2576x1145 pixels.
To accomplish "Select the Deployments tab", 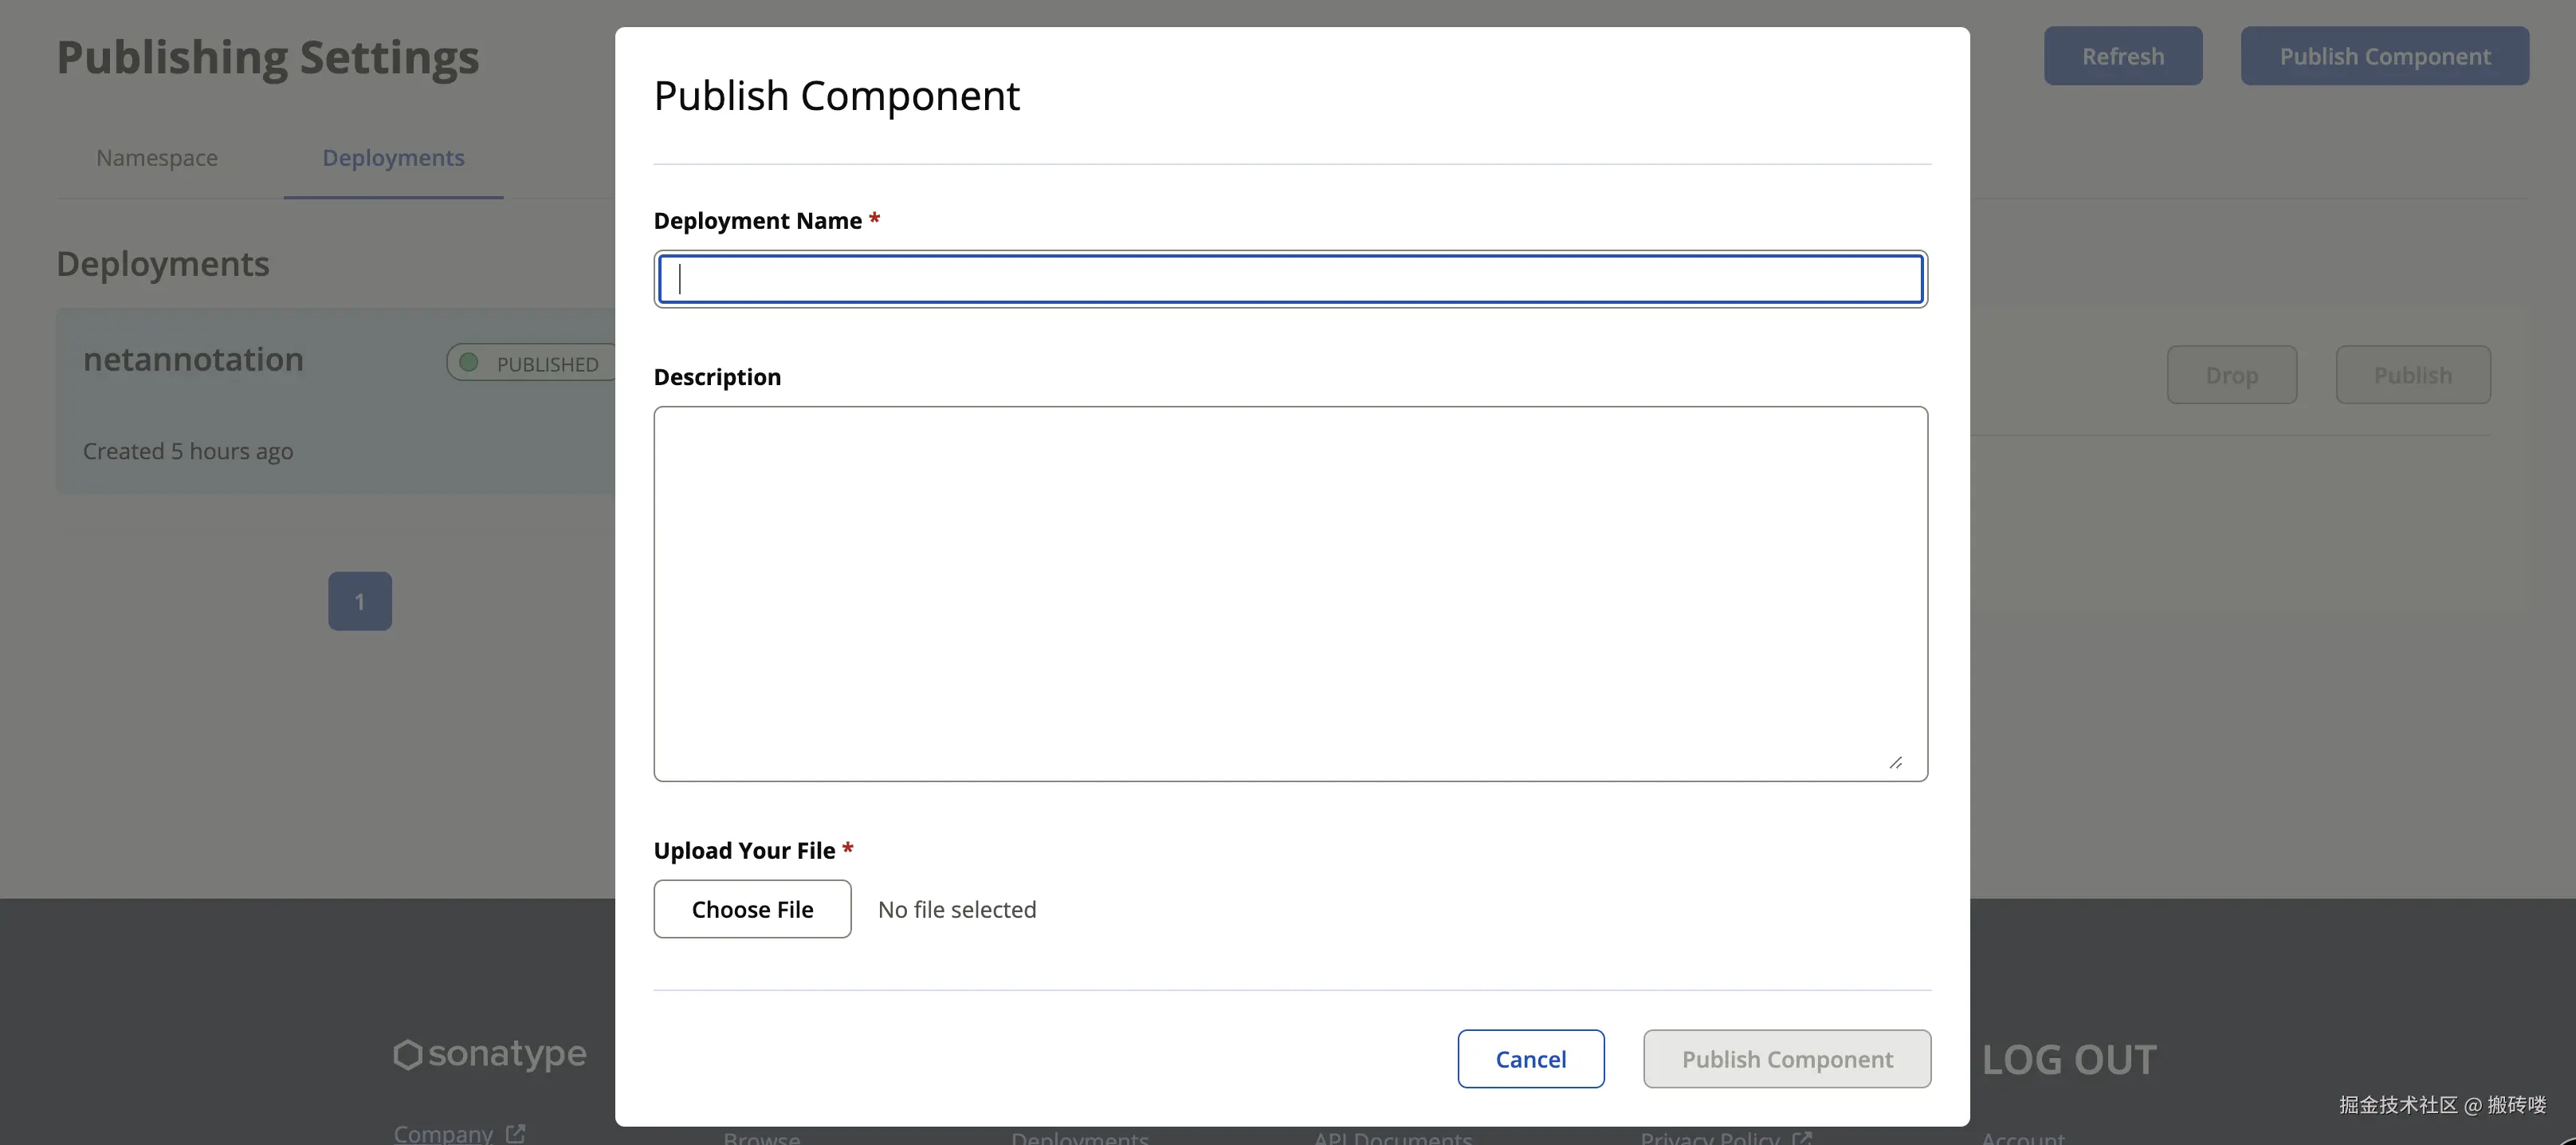I will click(393, 158).
